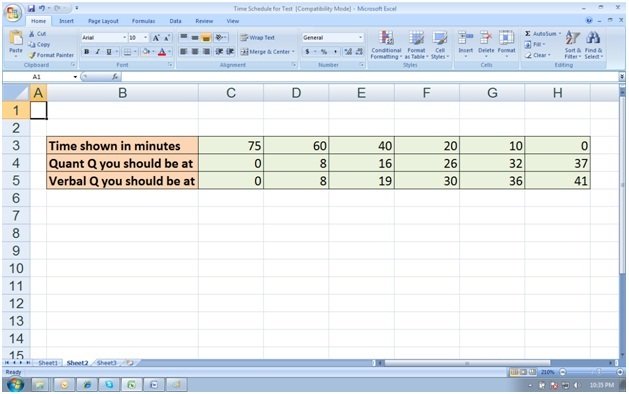Open text Orientation options
The height and width of the screenshot is (394, 629).
(221, 37)
